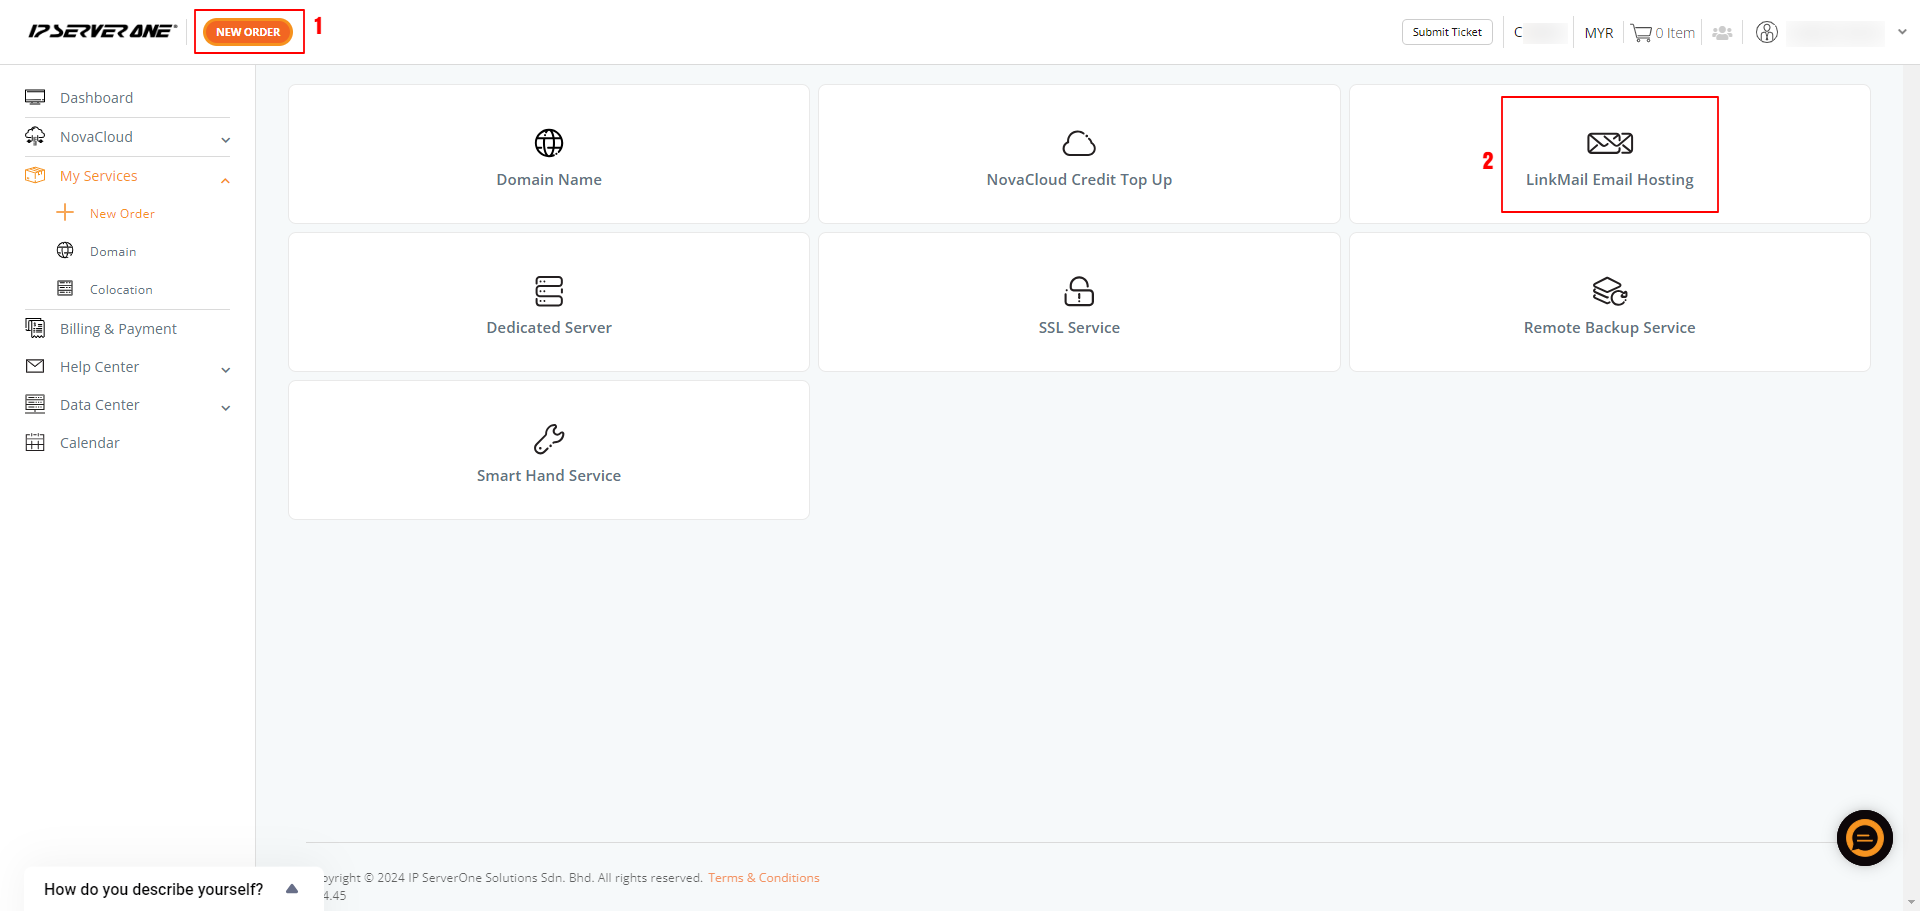This screenshot has height=911, width=1920.
Task: Click the user profile avatar icon
Action: pos(1767,32)
